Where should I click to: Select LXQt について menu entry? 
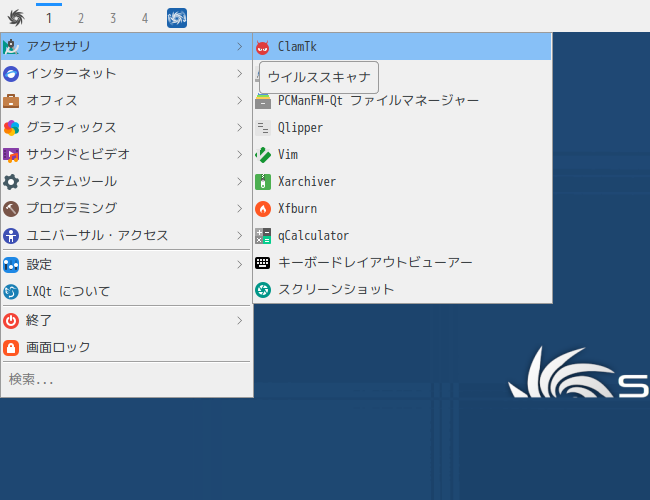coord(126,291)
